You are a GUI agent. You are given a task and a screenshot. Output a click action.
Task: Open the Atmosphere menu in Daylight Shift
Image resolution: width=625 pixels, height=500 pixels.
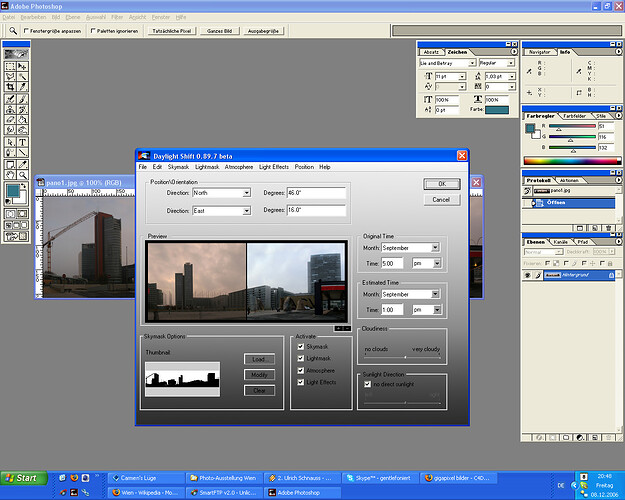239,167
